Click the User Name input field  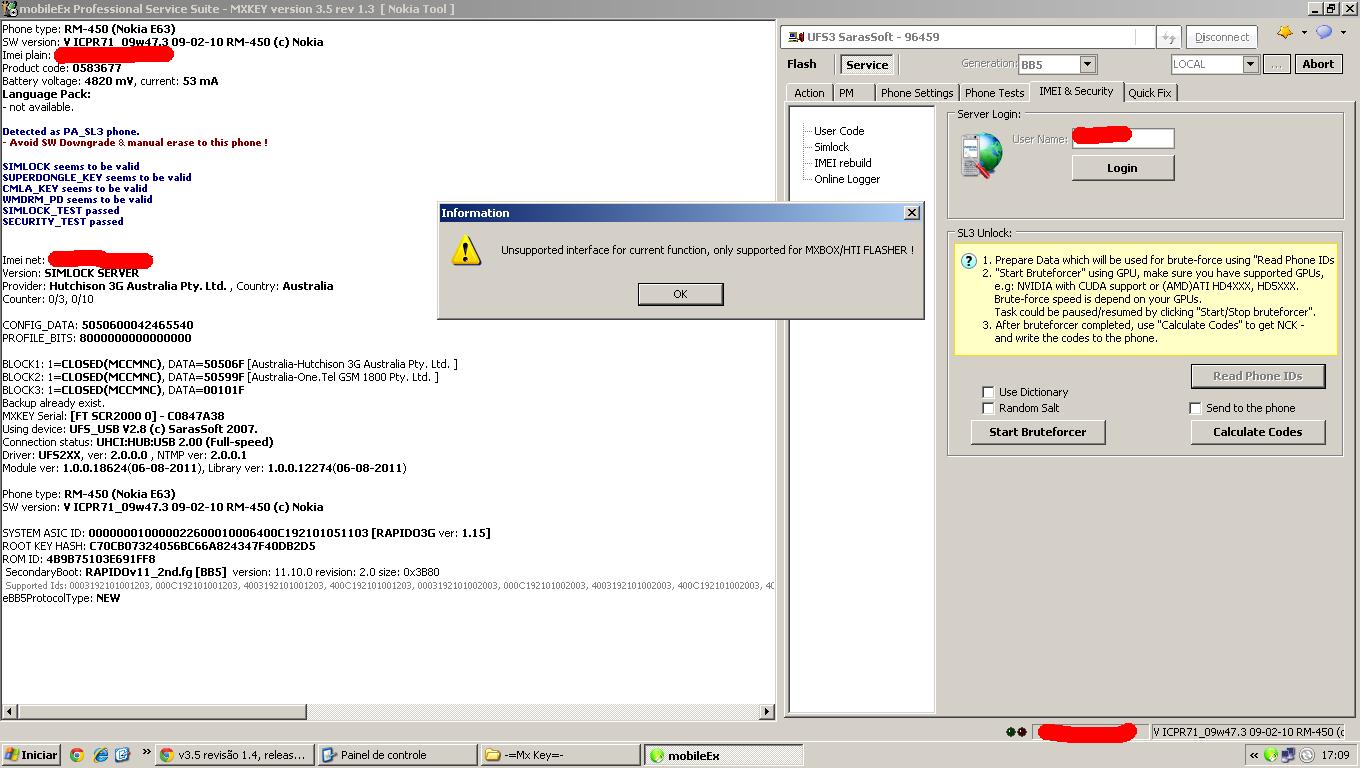coord(1123,138)
